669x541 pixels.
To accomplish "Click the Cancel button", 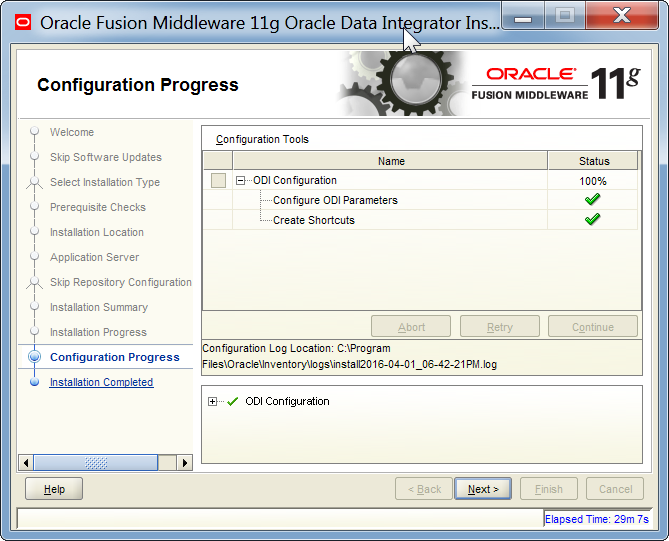I will tap(615, 489).
